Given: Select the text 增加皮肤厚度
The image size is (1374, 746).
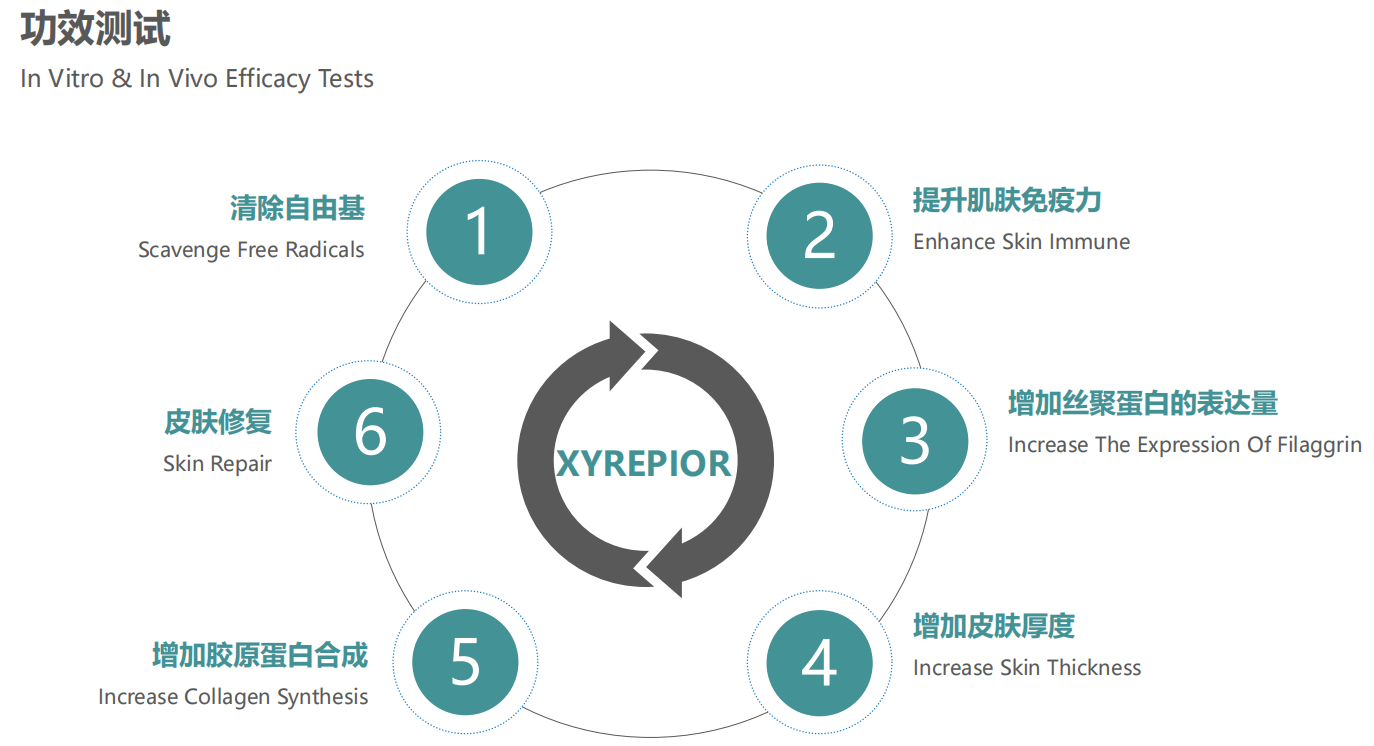Looking at the screenshot, I should [994, 626].
